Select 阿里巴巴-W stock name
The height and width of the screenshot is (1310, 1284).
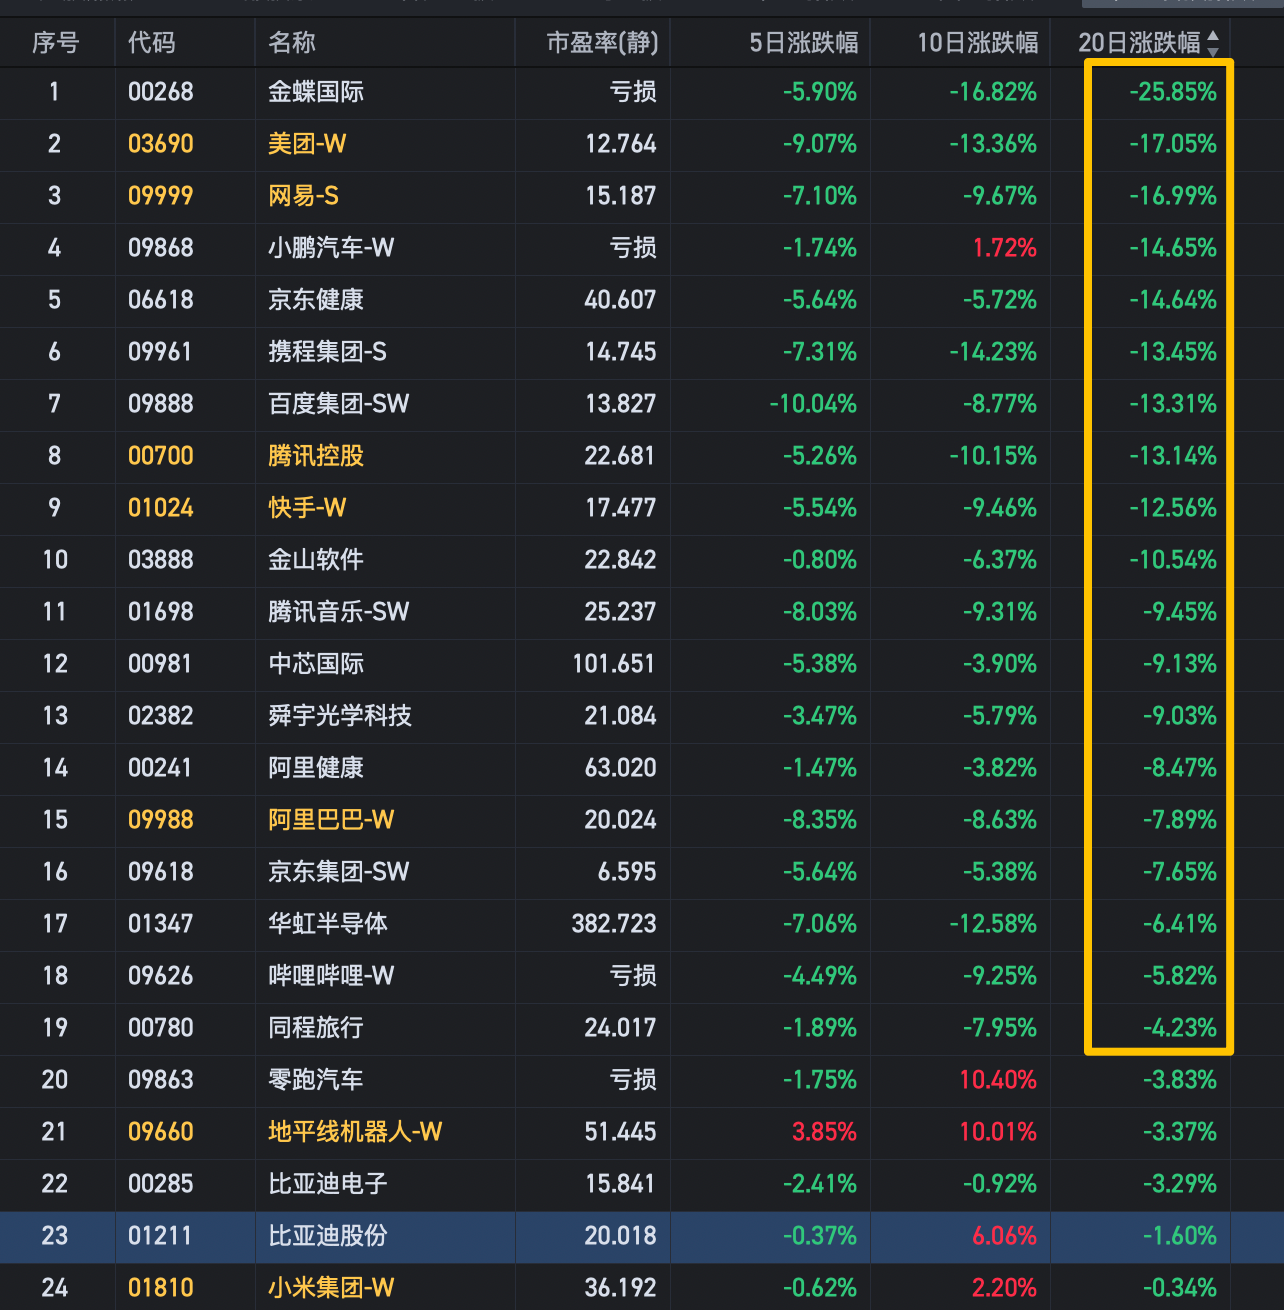pos(331,820)
